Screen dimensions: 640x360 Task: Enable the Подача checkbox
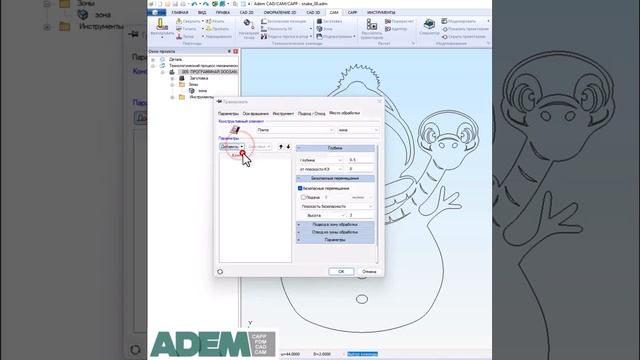[303, 197]
